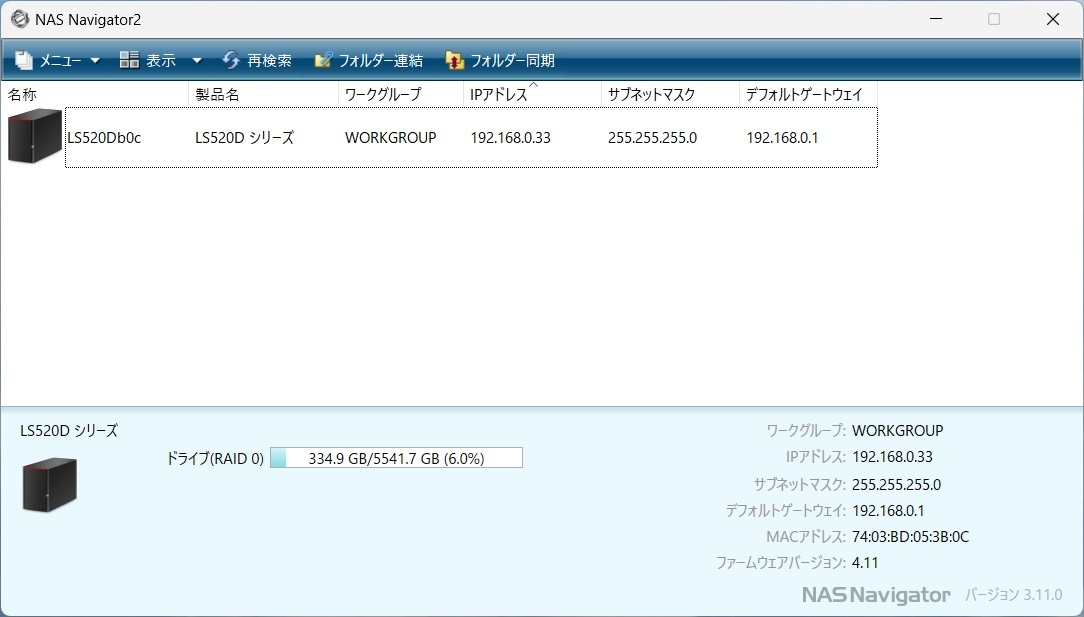Click the 製品名 column header
This screenshot has height=617, width=1084.
point(216,93)
